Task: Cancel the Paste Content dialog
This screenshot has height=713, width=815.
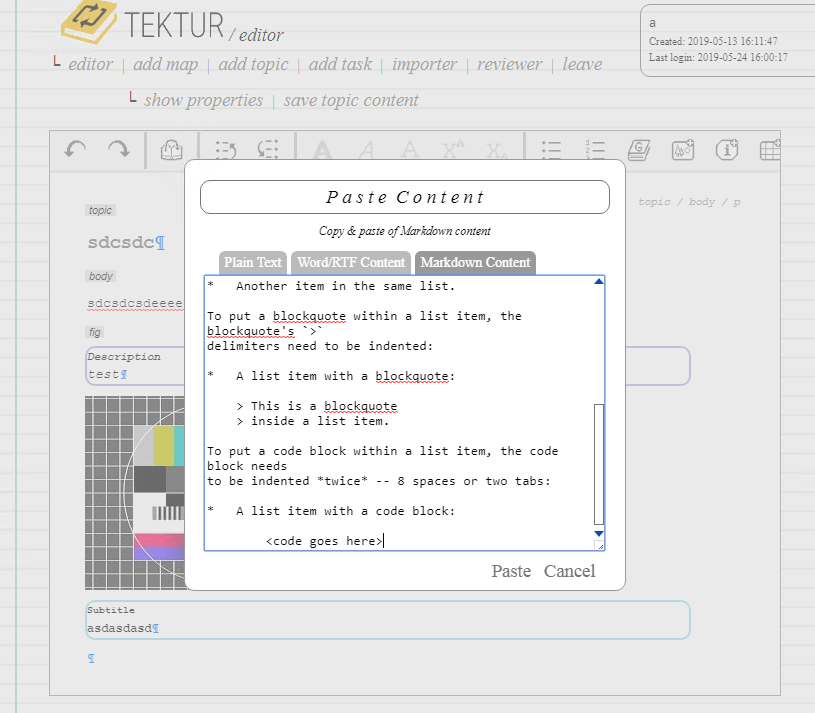Action: (x=569, y=571)
